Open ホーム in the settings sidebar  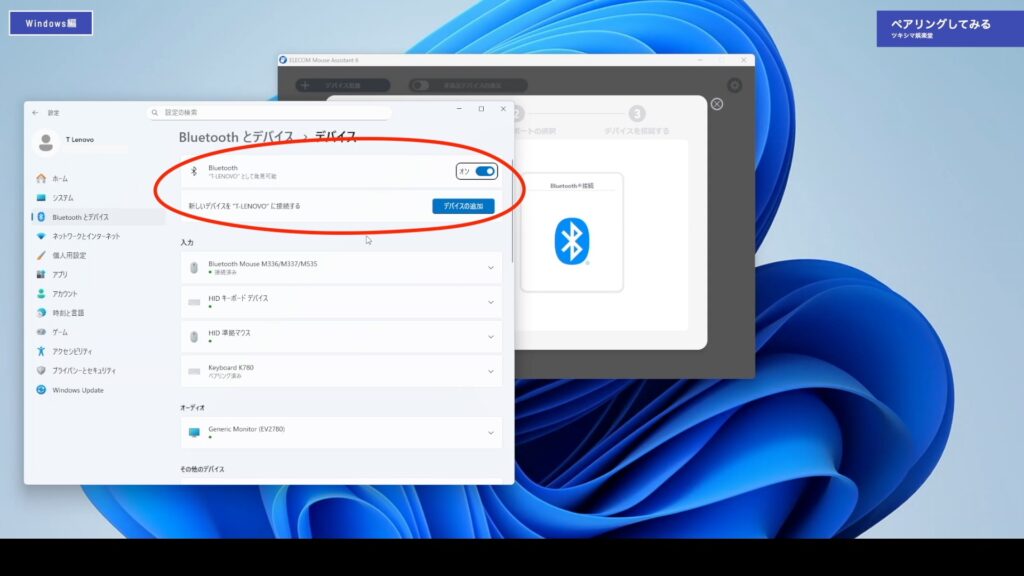(60, 178)
